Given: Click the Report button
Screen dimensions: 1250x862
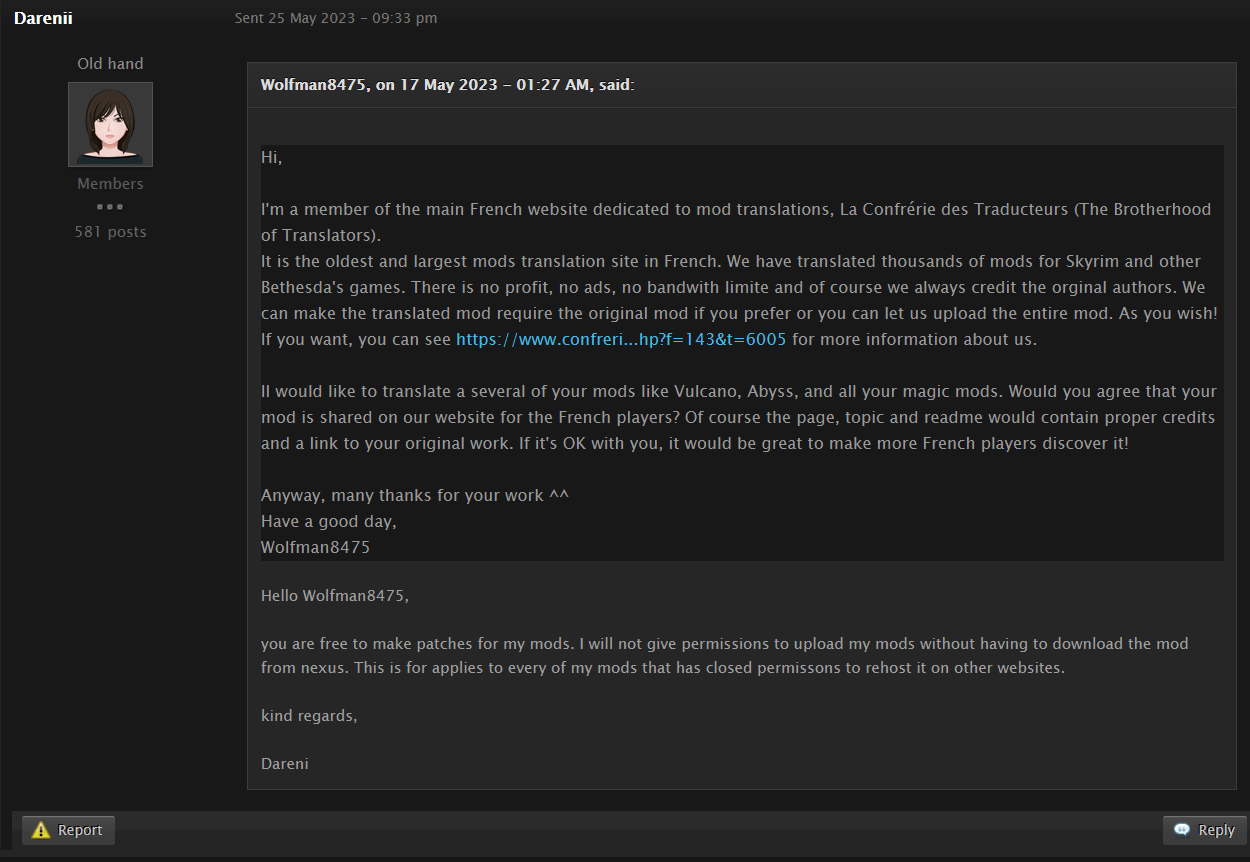Looking at the screenshot, I should (x=68, y=830).
